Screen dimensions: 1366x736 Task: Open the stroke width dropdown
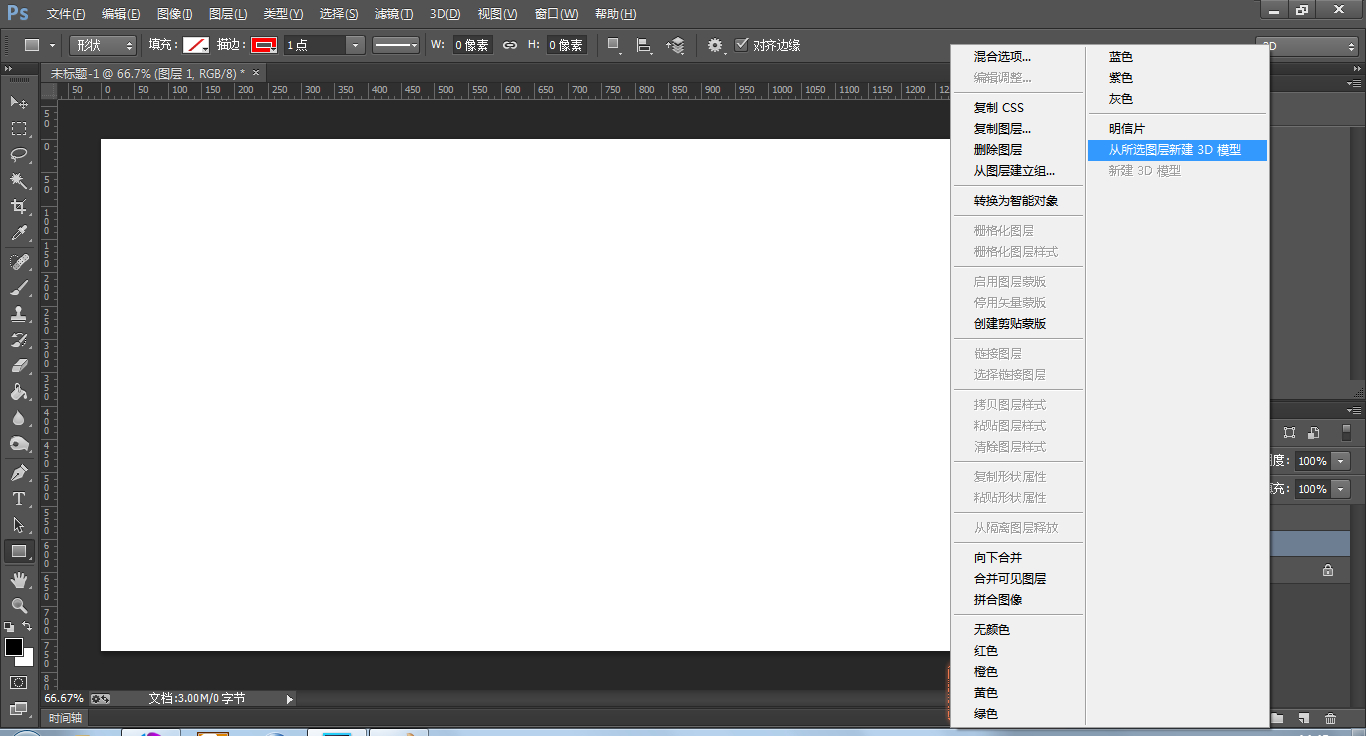356,45
